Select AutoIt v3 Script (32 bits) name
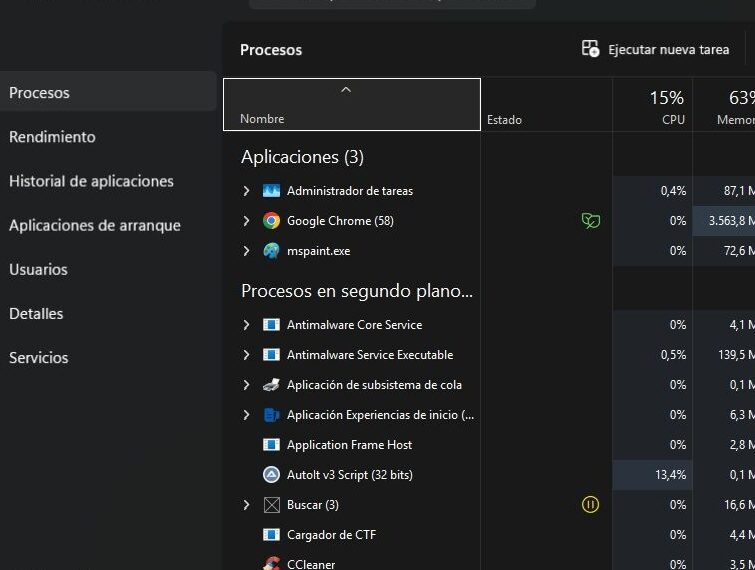This screenshot has width=755, height=570. [350, 475]
